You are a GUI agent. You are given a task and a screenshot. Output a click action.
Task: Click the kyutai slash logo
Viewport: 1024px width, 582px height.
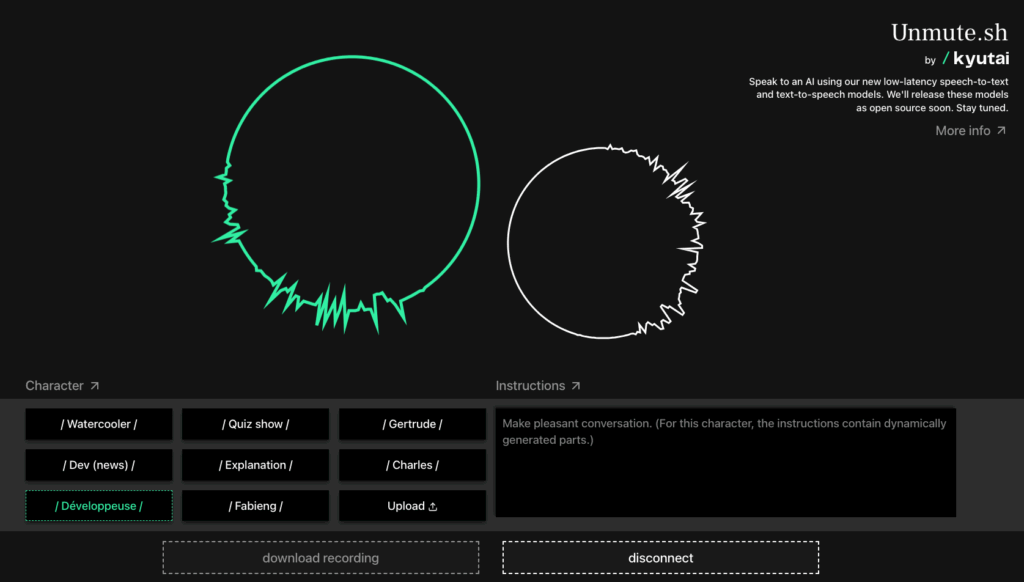tap(975, 58)
